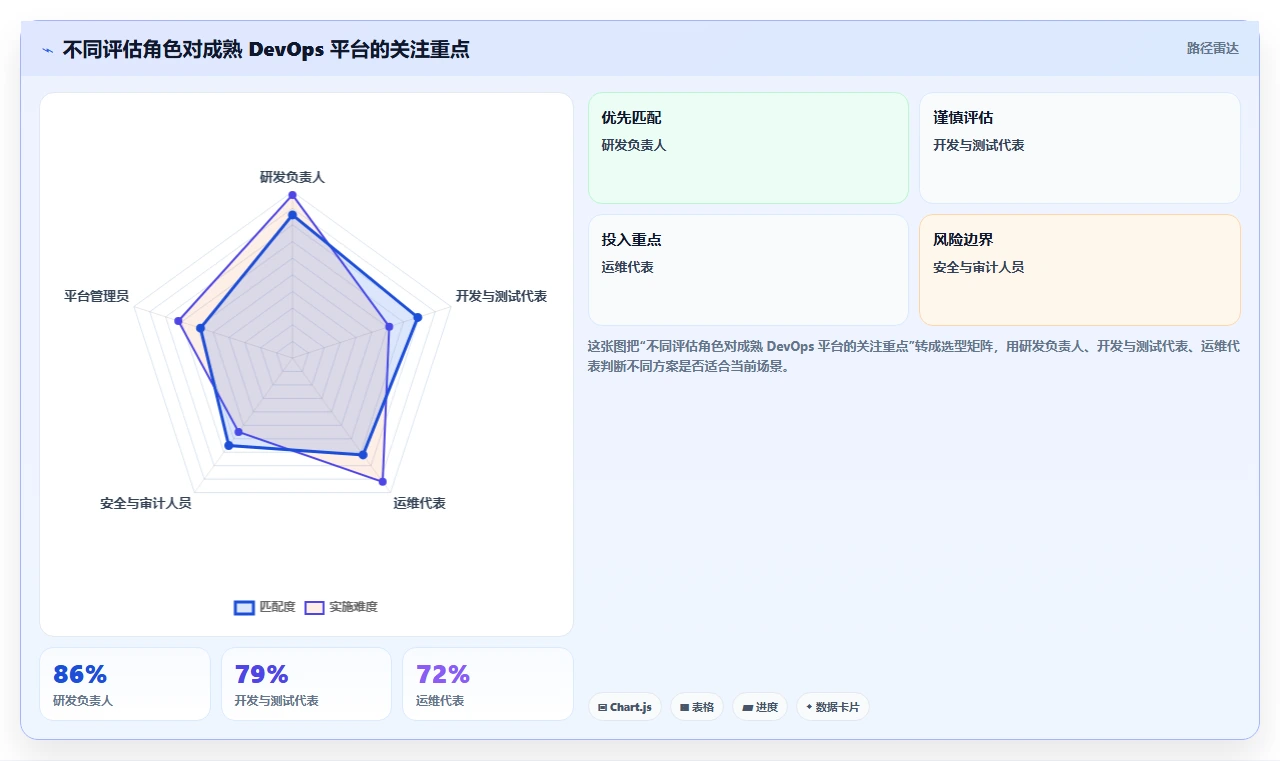The image size is (1280, 761).
Task: Click the lightning icon beside the title
Action: click(x=47, y=50)
